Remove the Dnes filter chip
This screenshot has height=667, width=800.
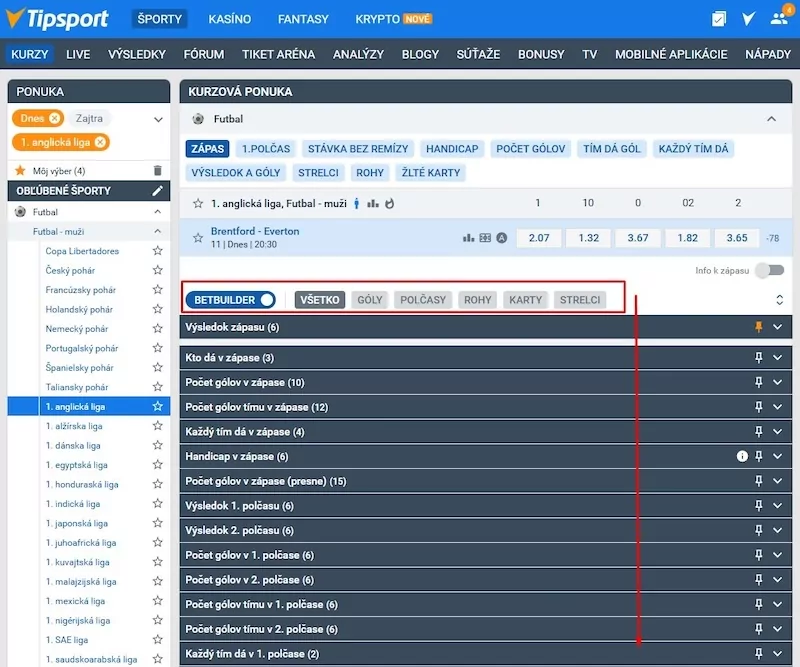55,118
